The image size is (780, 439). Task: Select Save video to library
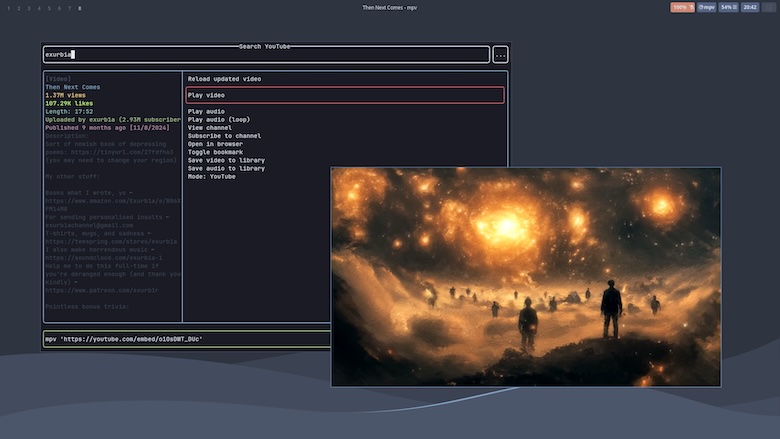tap(226, 160)
